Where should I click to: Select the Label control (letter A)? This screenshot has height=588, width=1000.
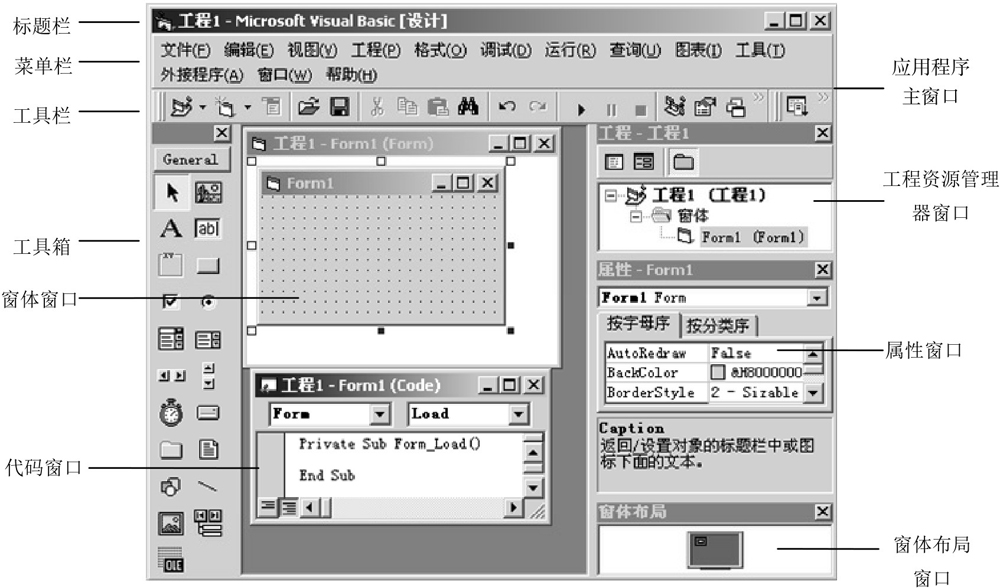(170, 228)
